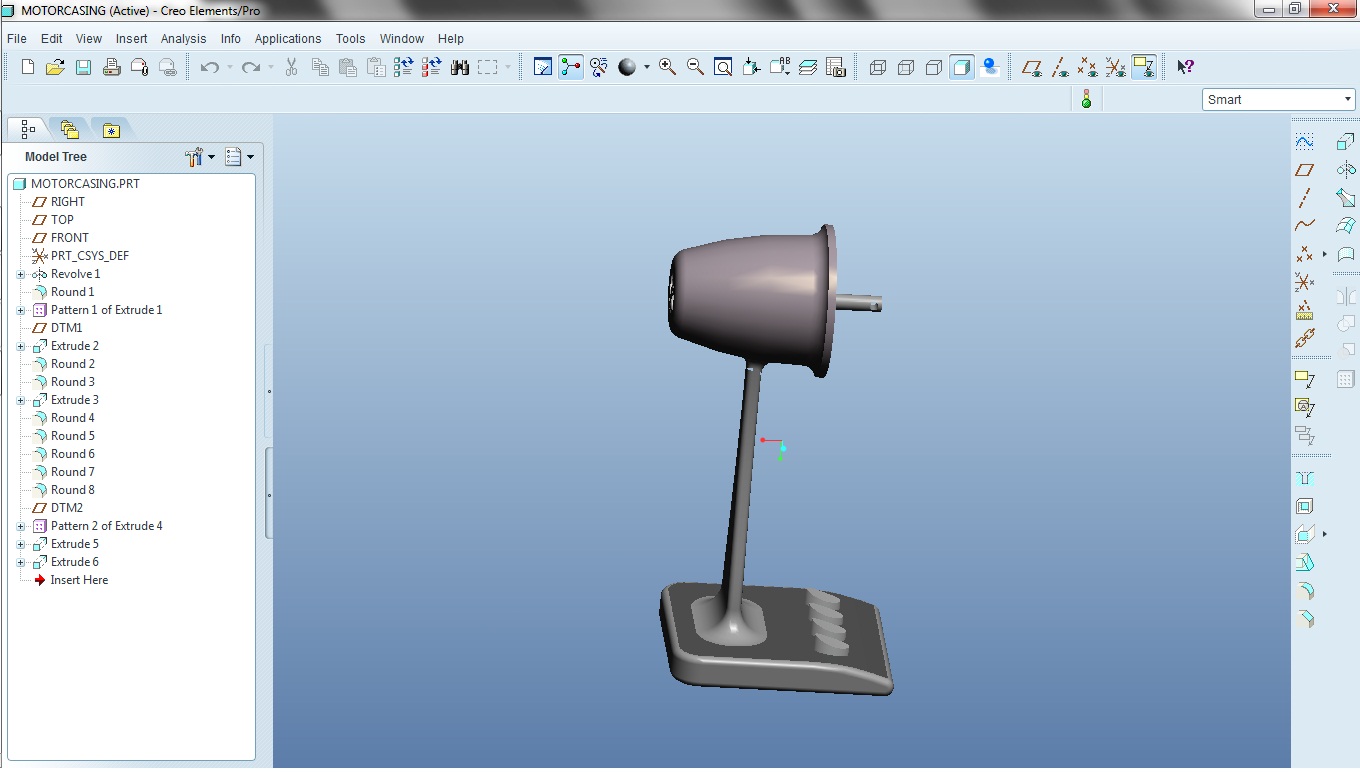Select the Shell tool in right toolbar
1360x772 pixels.
click(x=1304, y=506)
